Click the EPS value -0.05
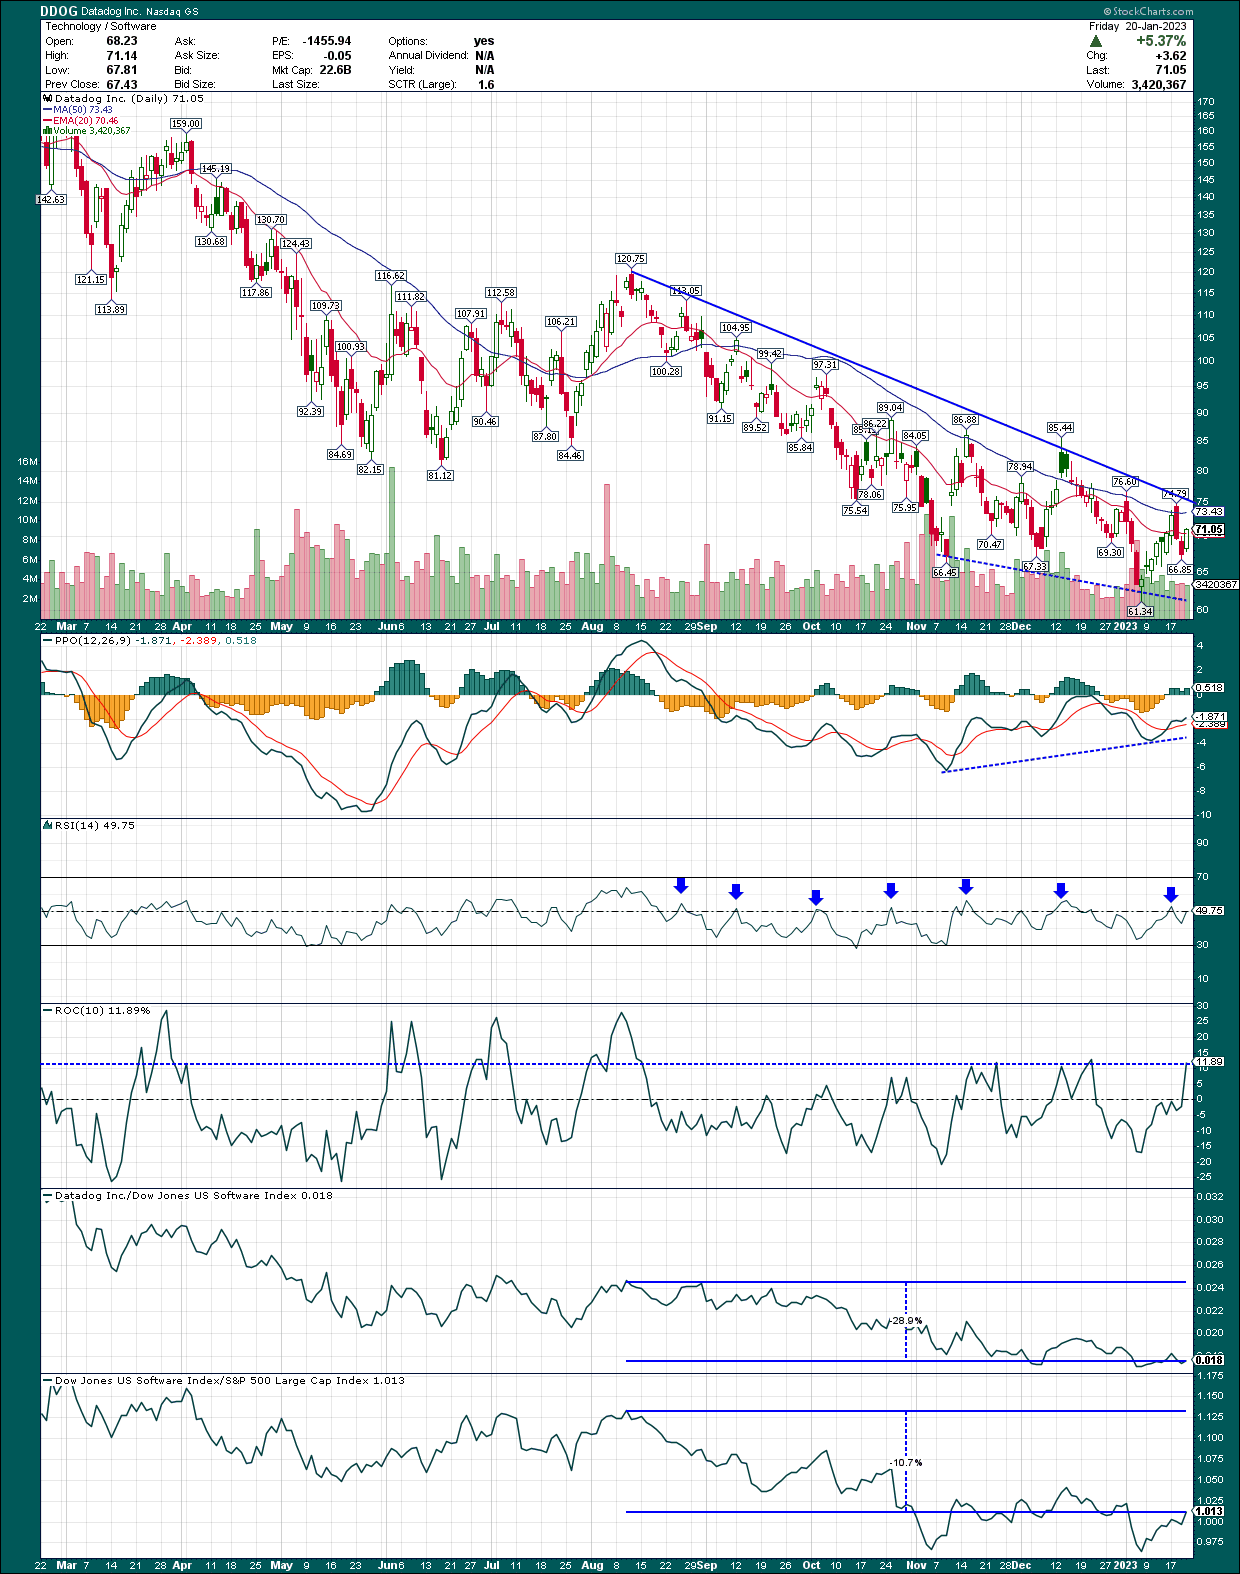This screenshot has height=1574, width=1240. coord(338,56)
